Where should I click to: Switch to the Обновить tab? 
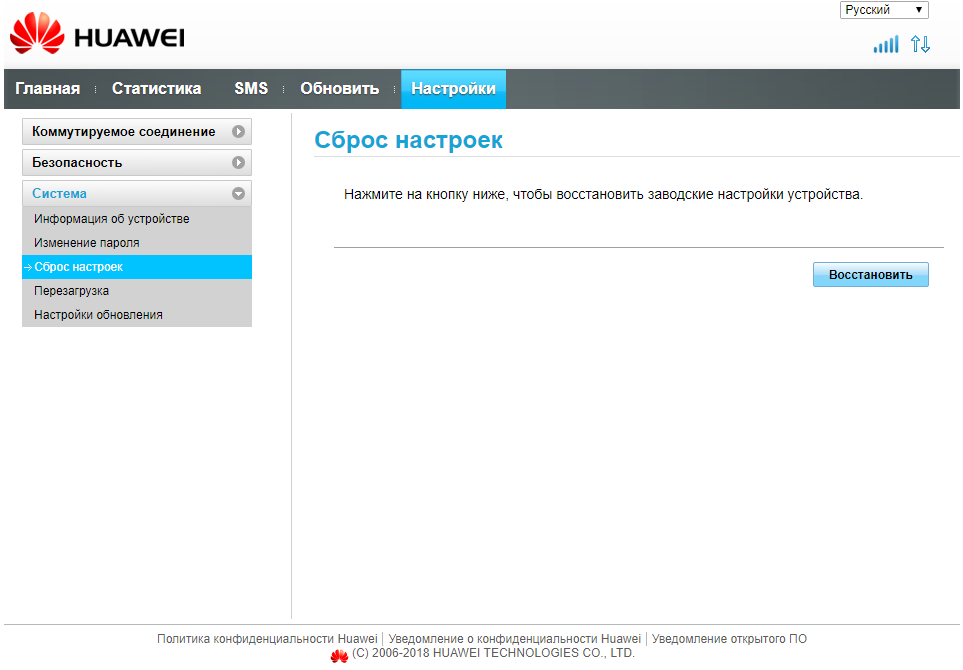[340, 88]
